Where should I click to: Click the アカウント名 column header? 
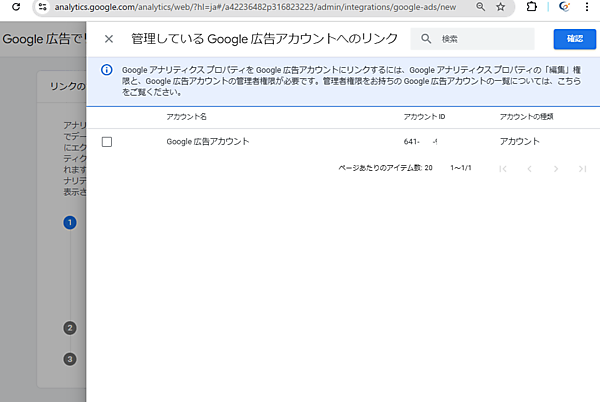(x=186, y=117)
